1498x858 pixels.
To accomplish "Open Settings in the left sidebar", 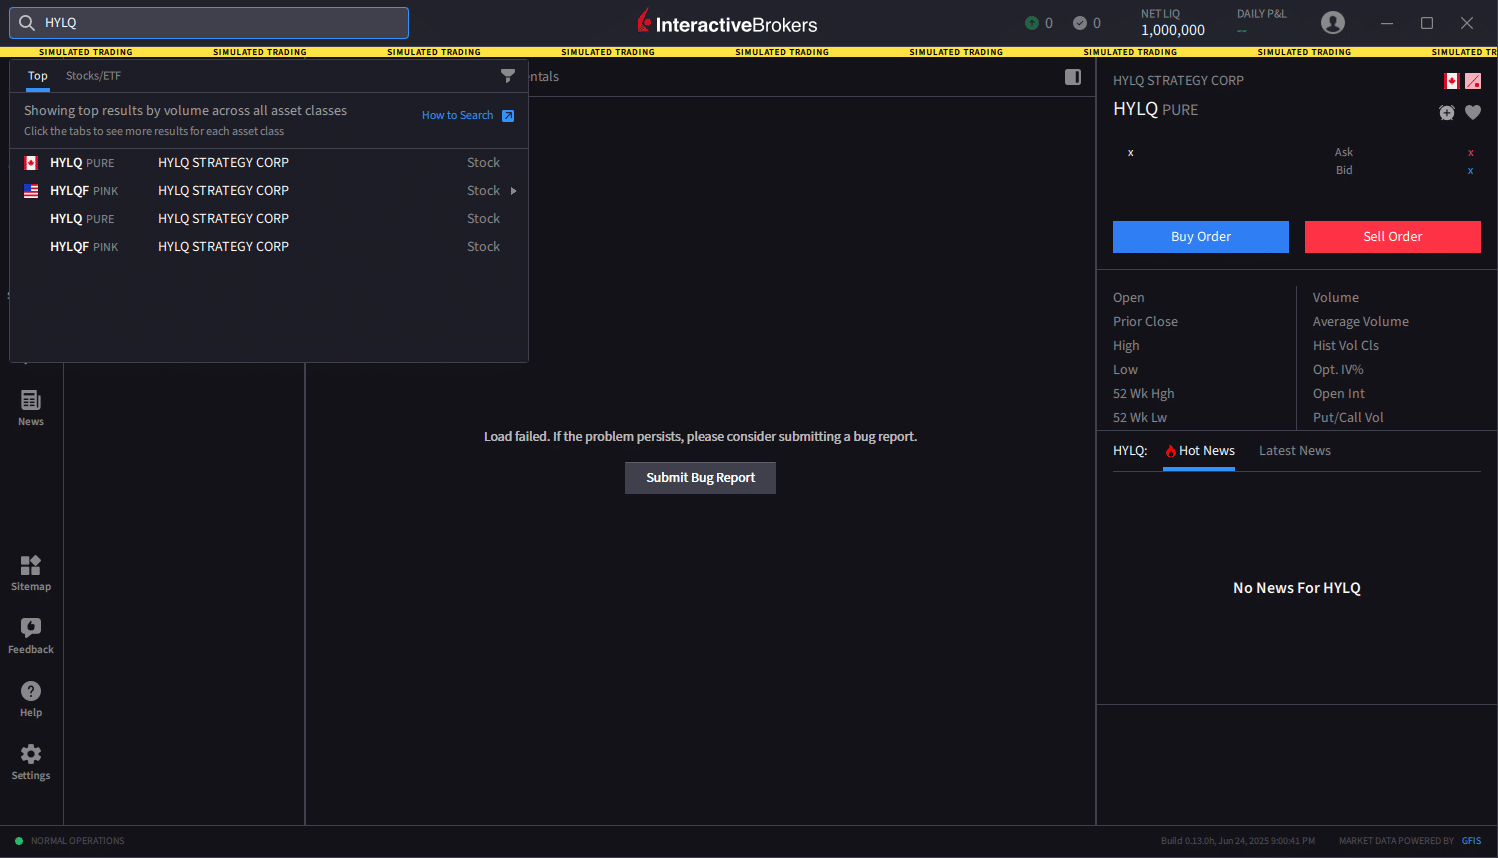I will tap(31, 762).
